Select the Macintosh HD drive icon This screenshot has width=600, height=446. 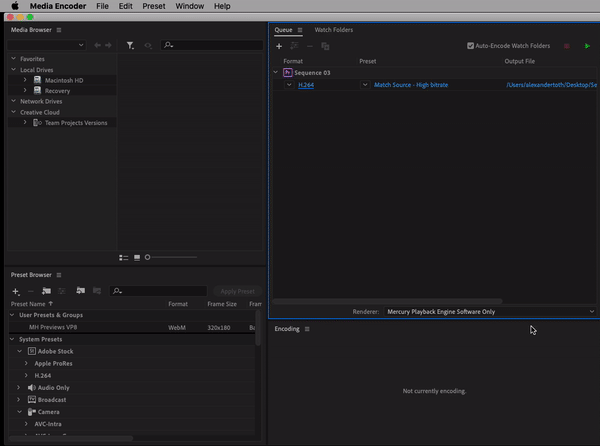(37, 80)
